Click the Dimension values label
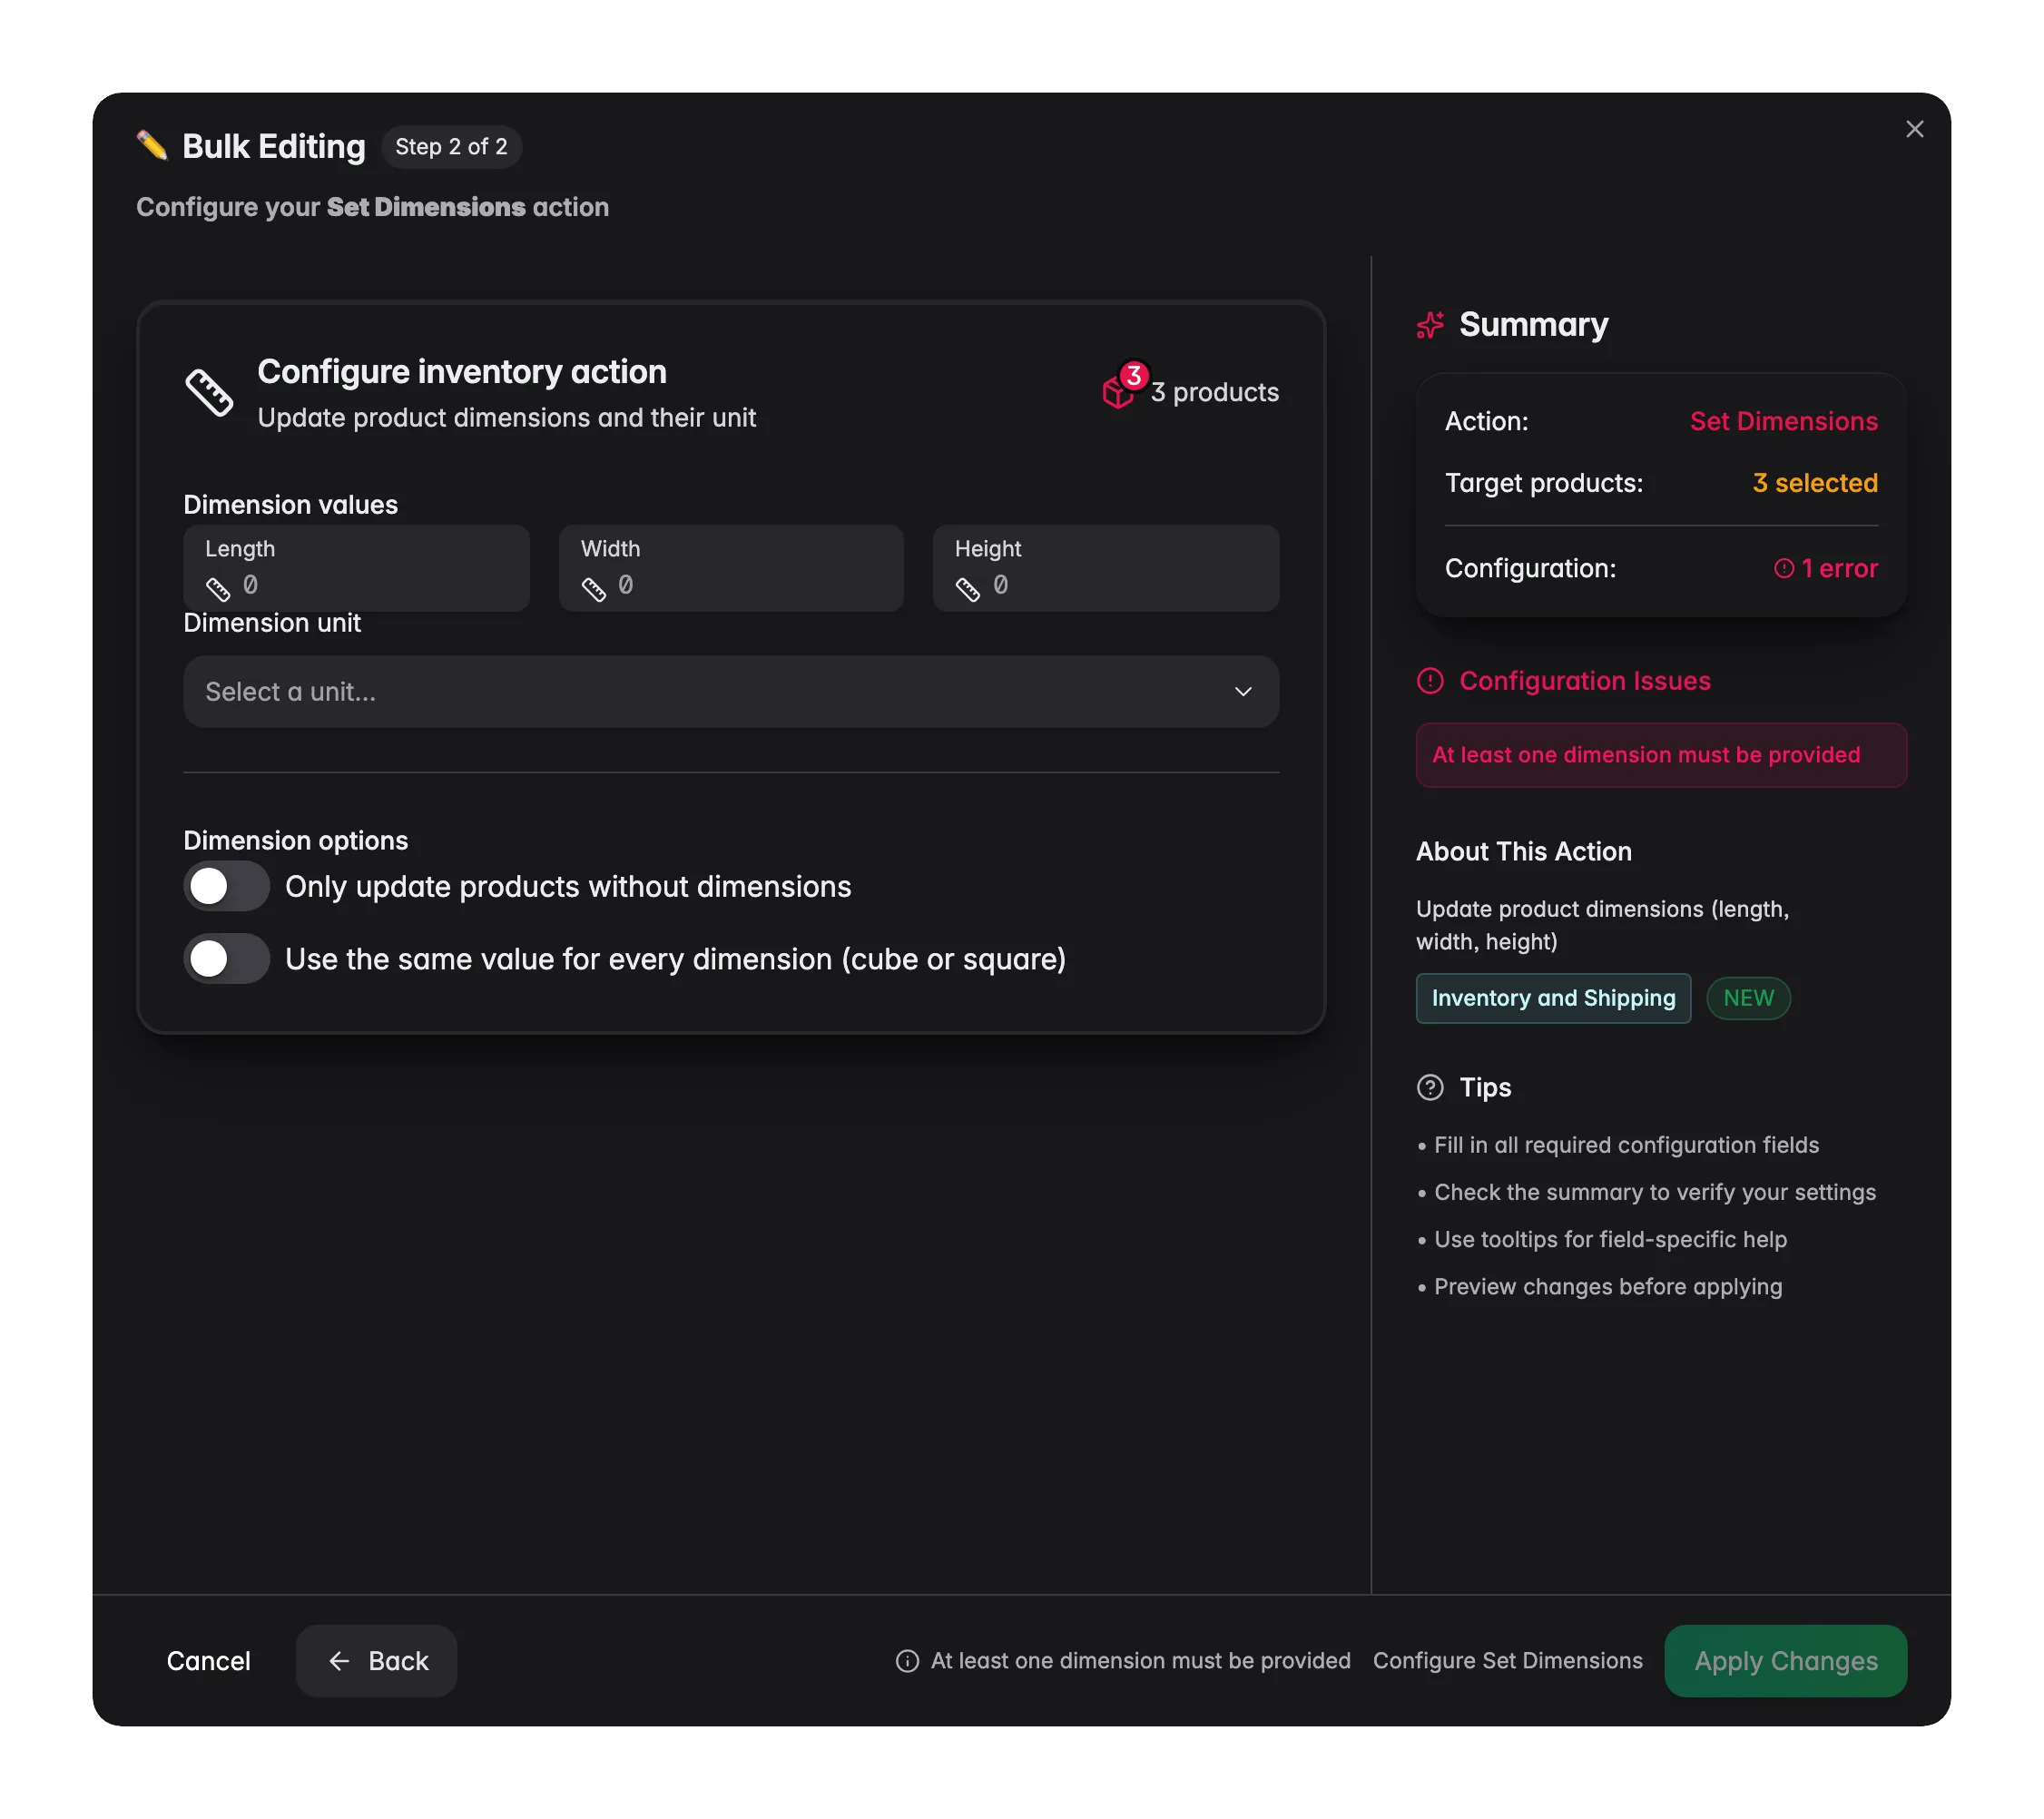 coord(290,505)
